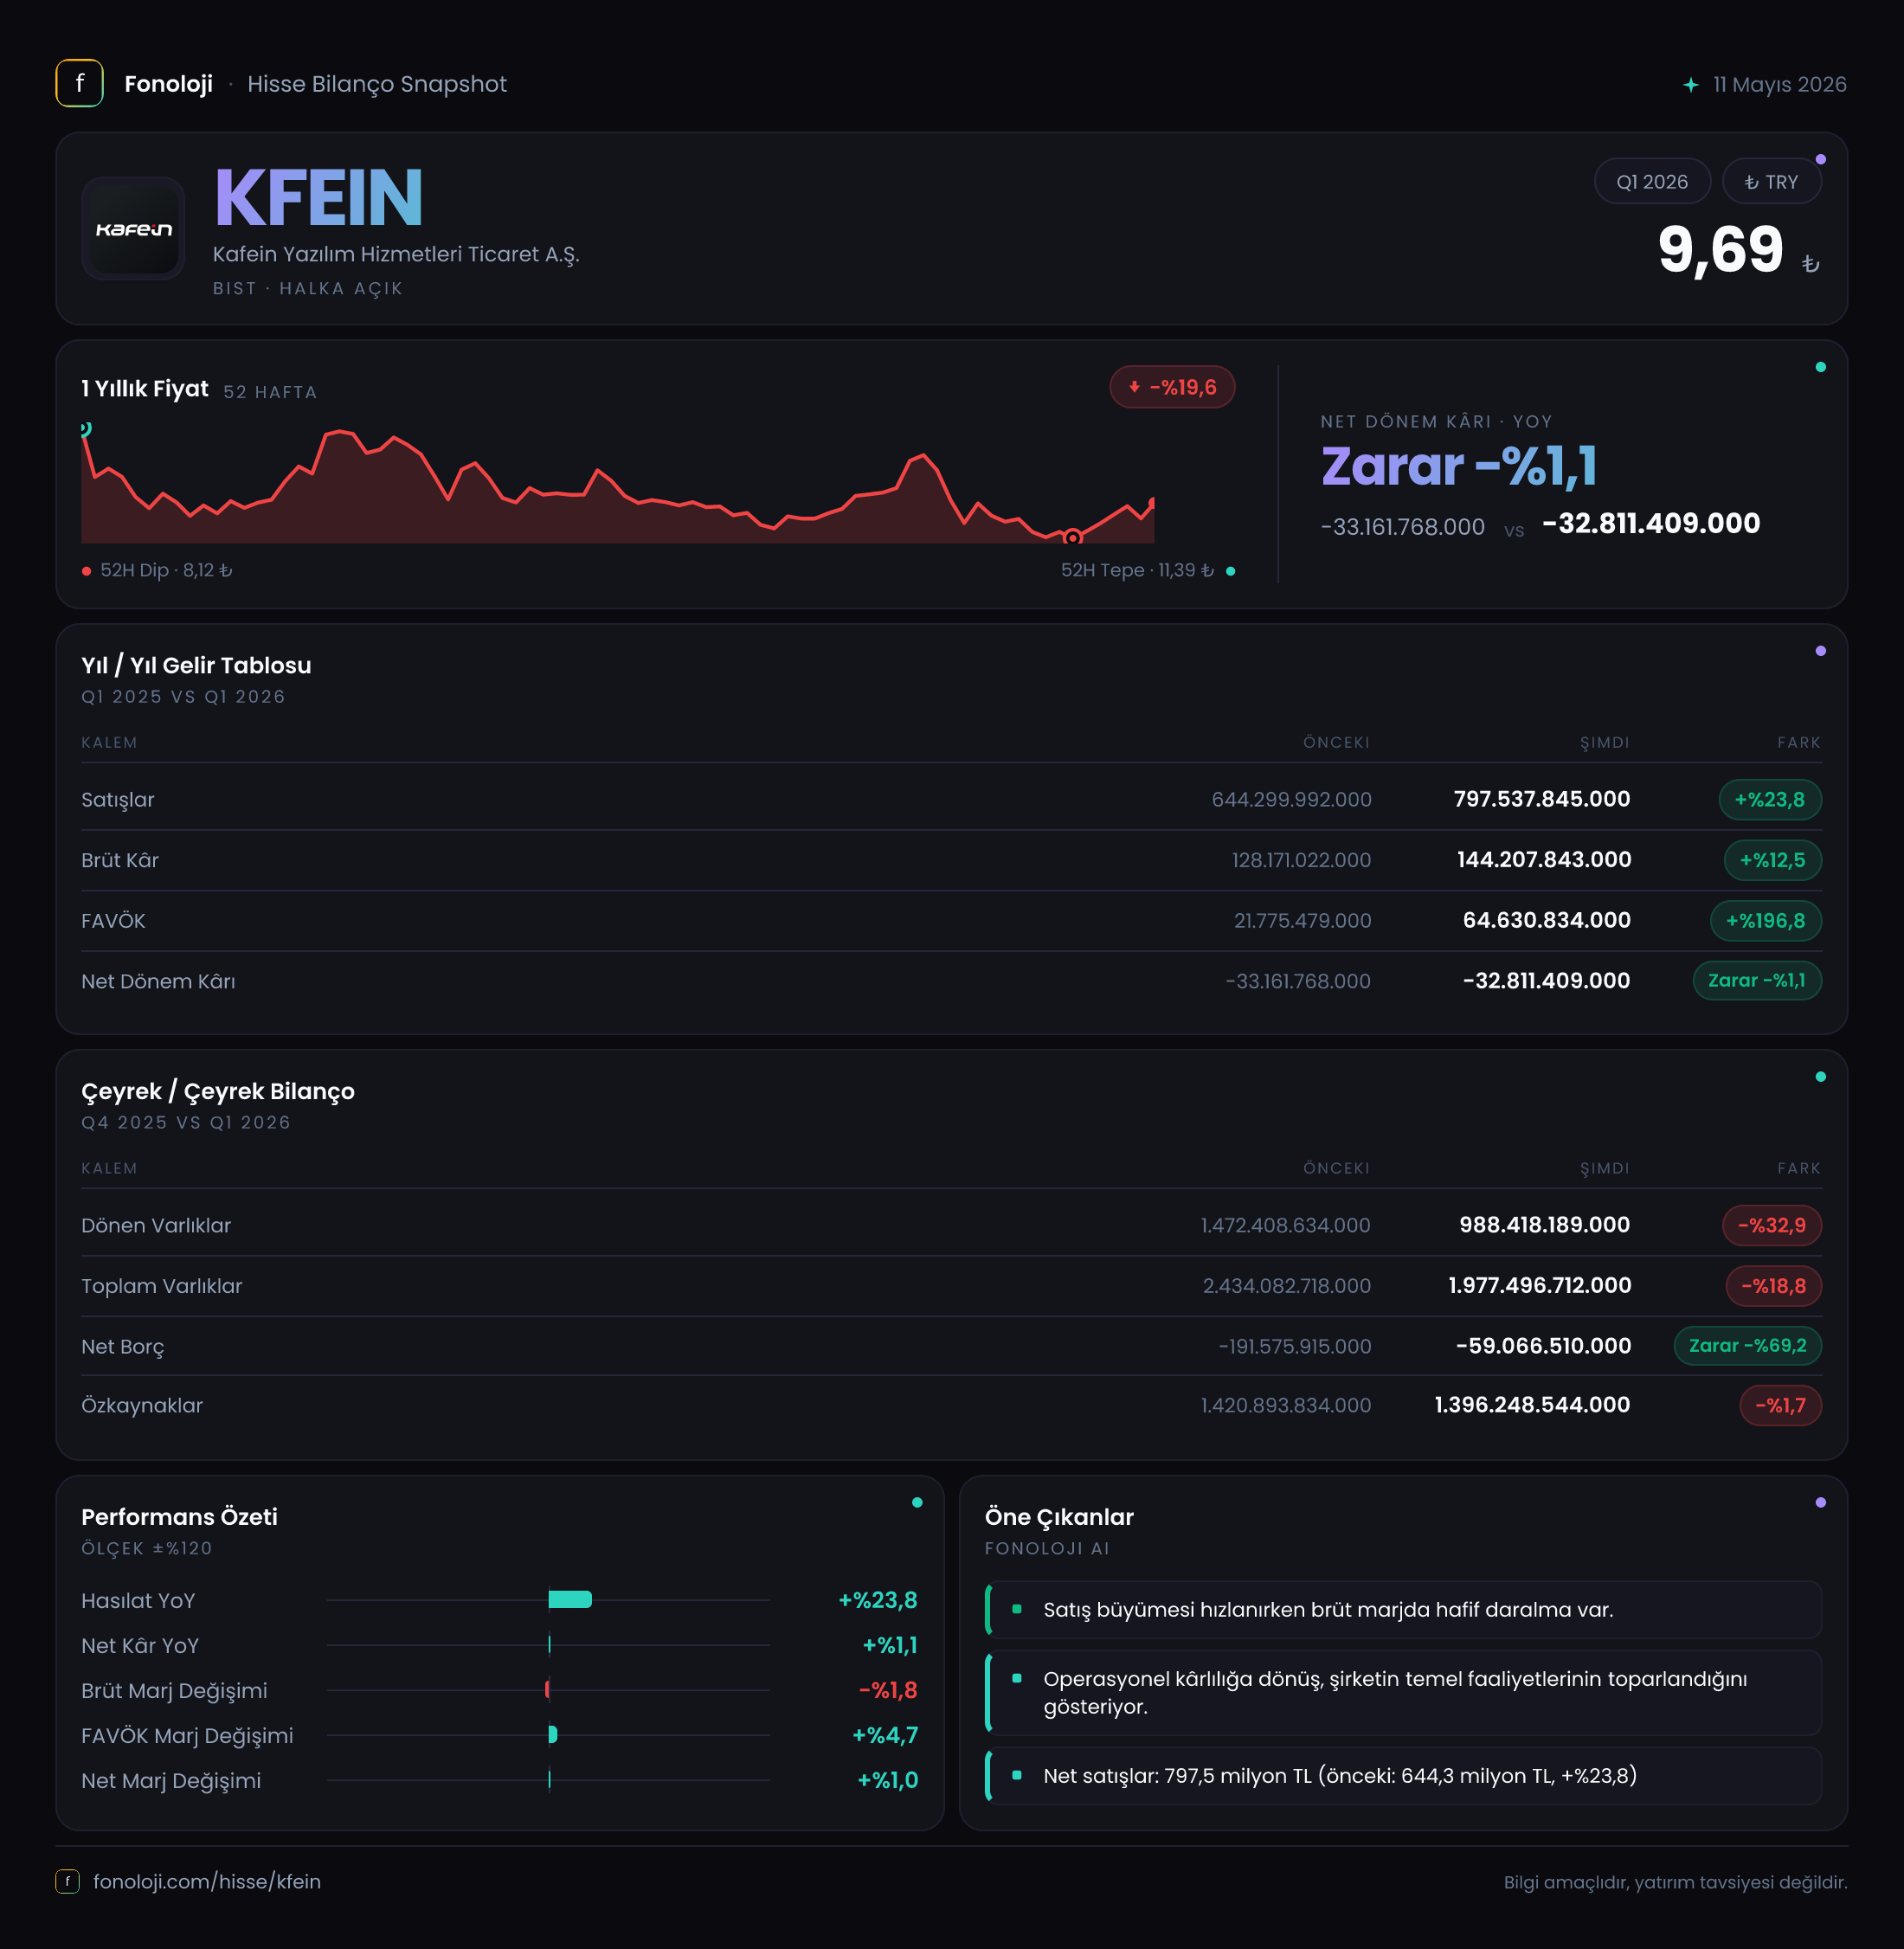Click the lowest-point marker on the price chart

1072,538
